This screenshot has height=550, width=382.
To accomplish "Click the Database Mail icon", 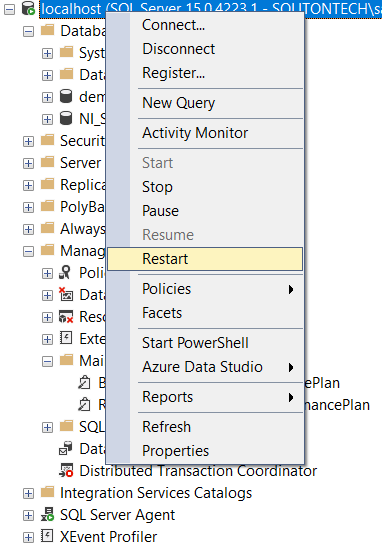I will [x=66, y=448].
